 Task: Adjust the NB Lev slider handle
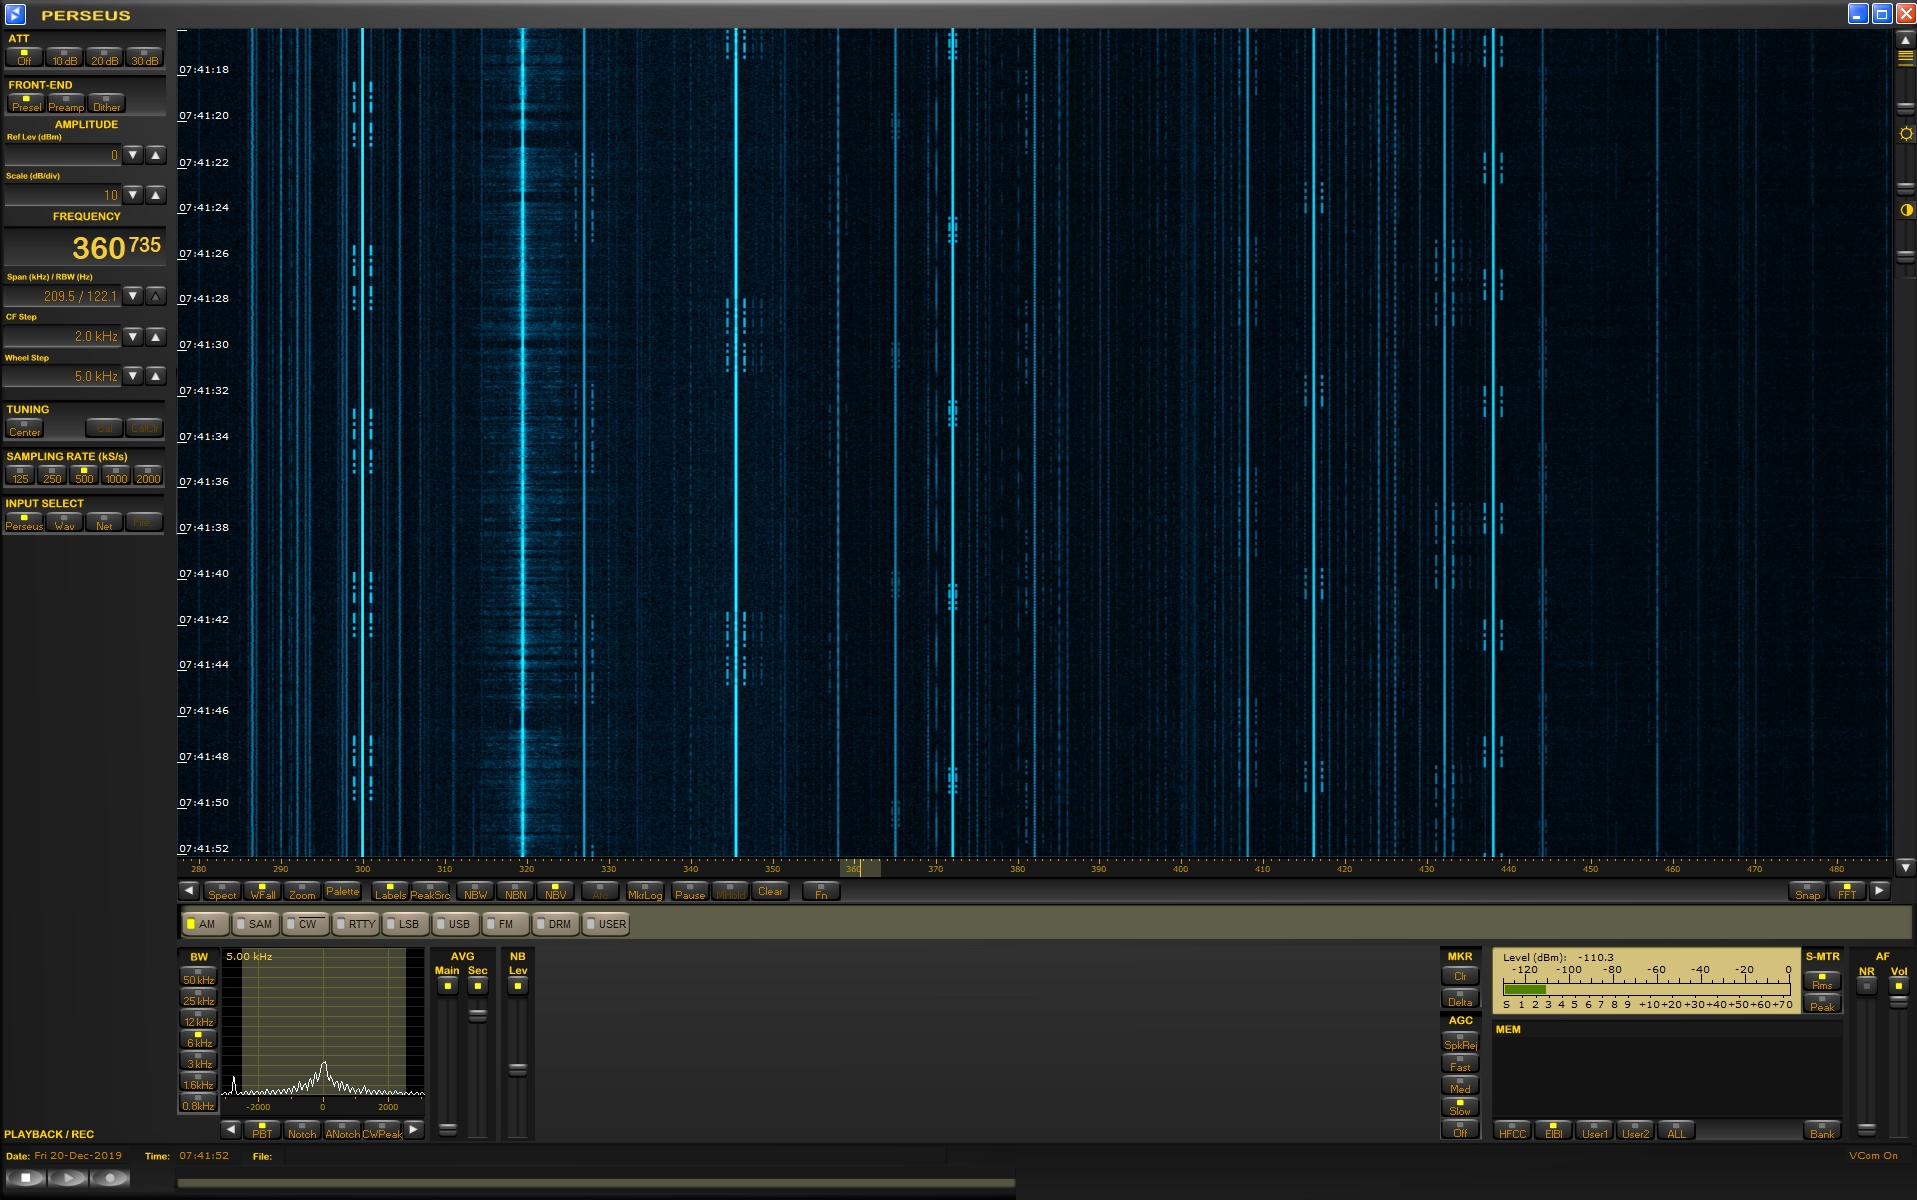point(517,1069)
